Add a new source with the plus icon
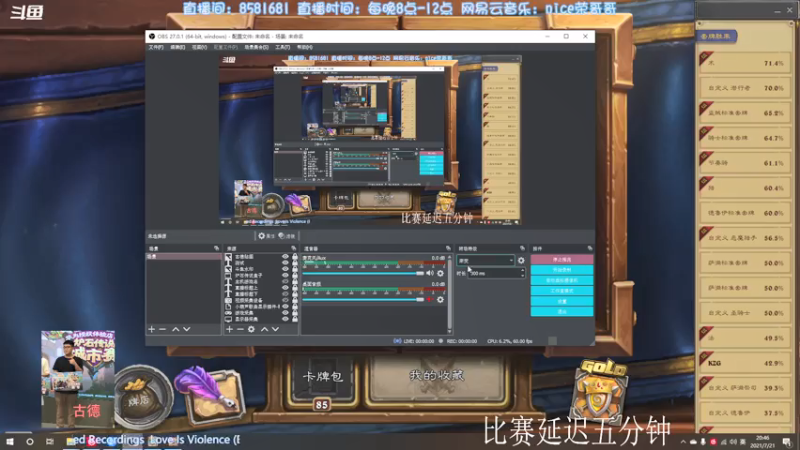Viewport: 800px width, 450px height. [230, 330]
